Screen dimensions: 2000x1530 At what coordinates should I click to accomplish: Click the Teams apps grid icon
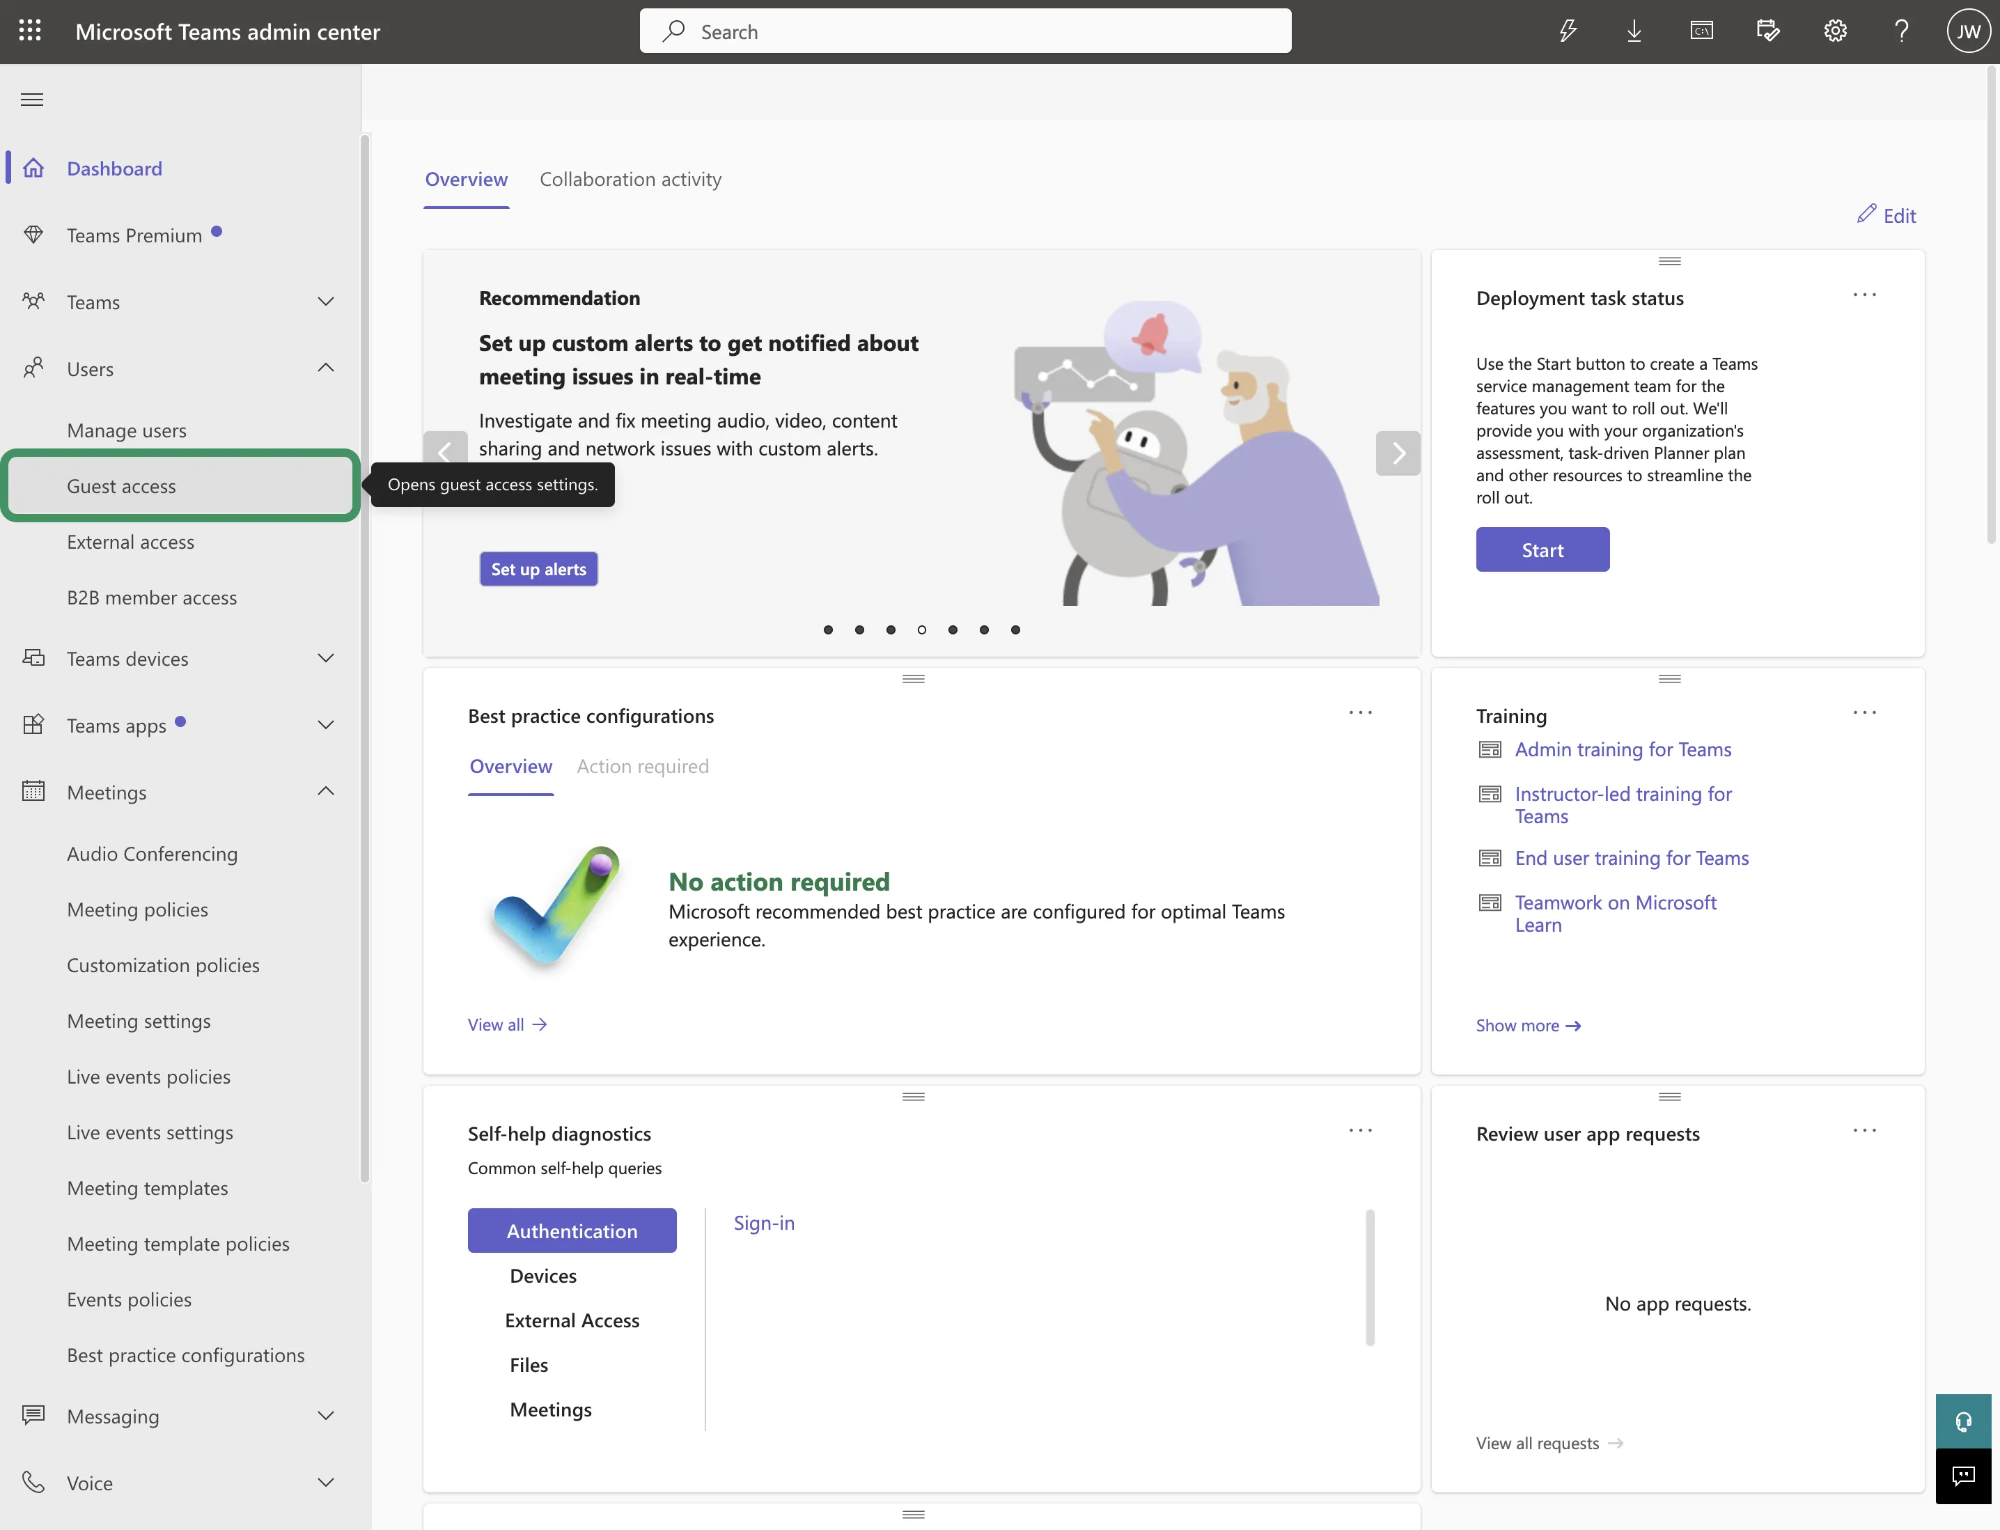coord(34,725)
